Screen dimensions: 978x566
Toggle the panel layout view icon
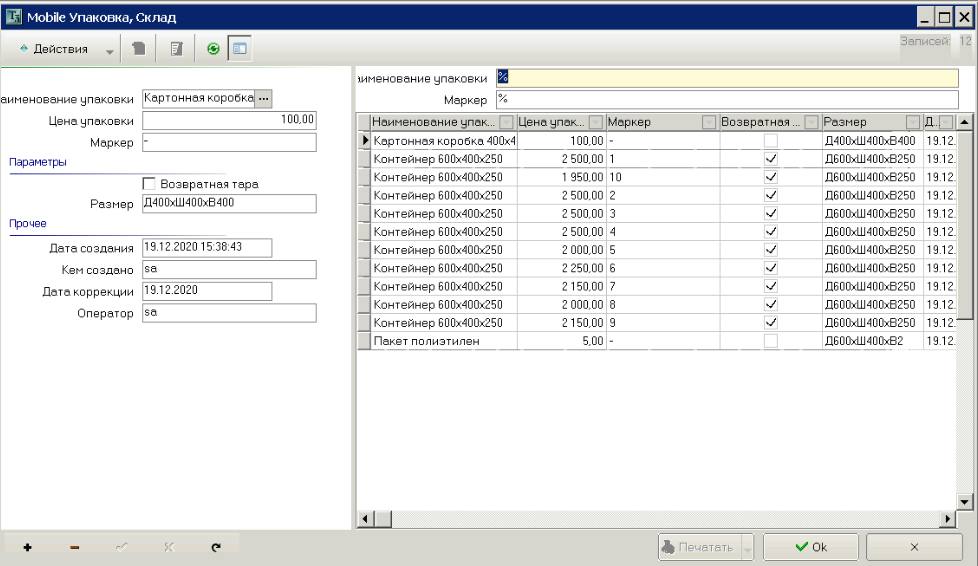click(x=240, y=49)
